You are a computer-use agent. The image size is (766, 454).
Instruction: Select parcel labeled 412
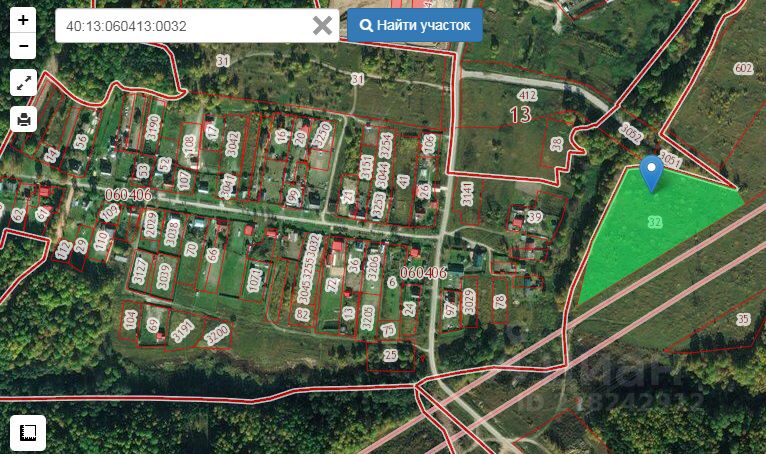point(528,95)
